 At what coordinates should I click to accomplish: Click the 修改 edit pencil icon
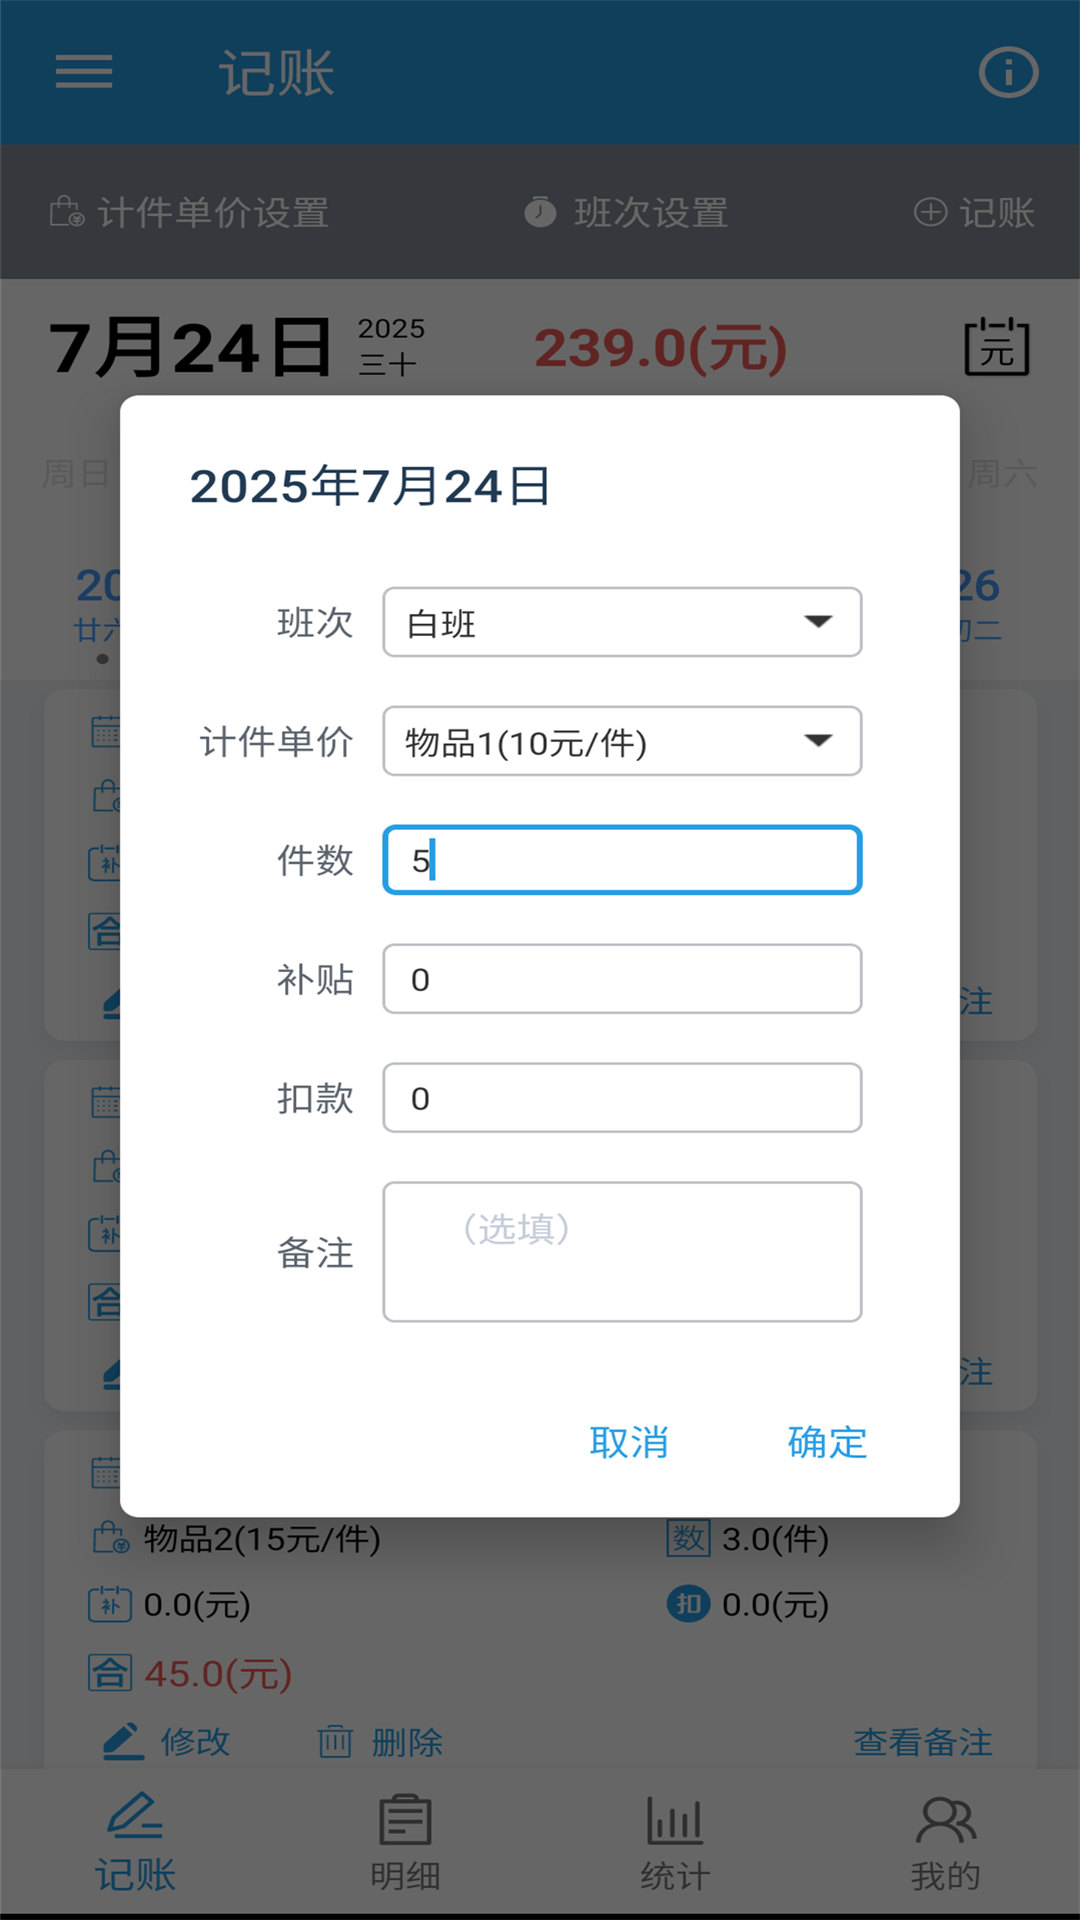coord(122,1741)
